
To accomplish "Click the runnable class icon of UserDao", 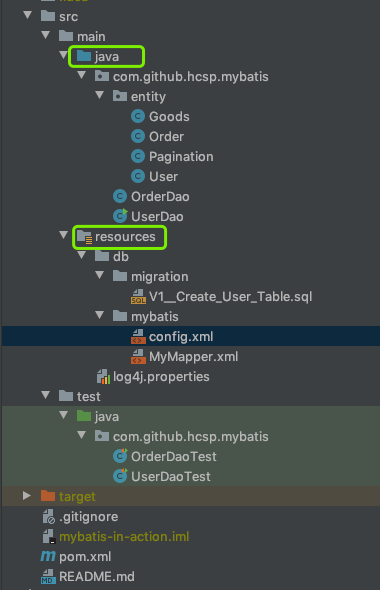I will (x=120, y=216).
